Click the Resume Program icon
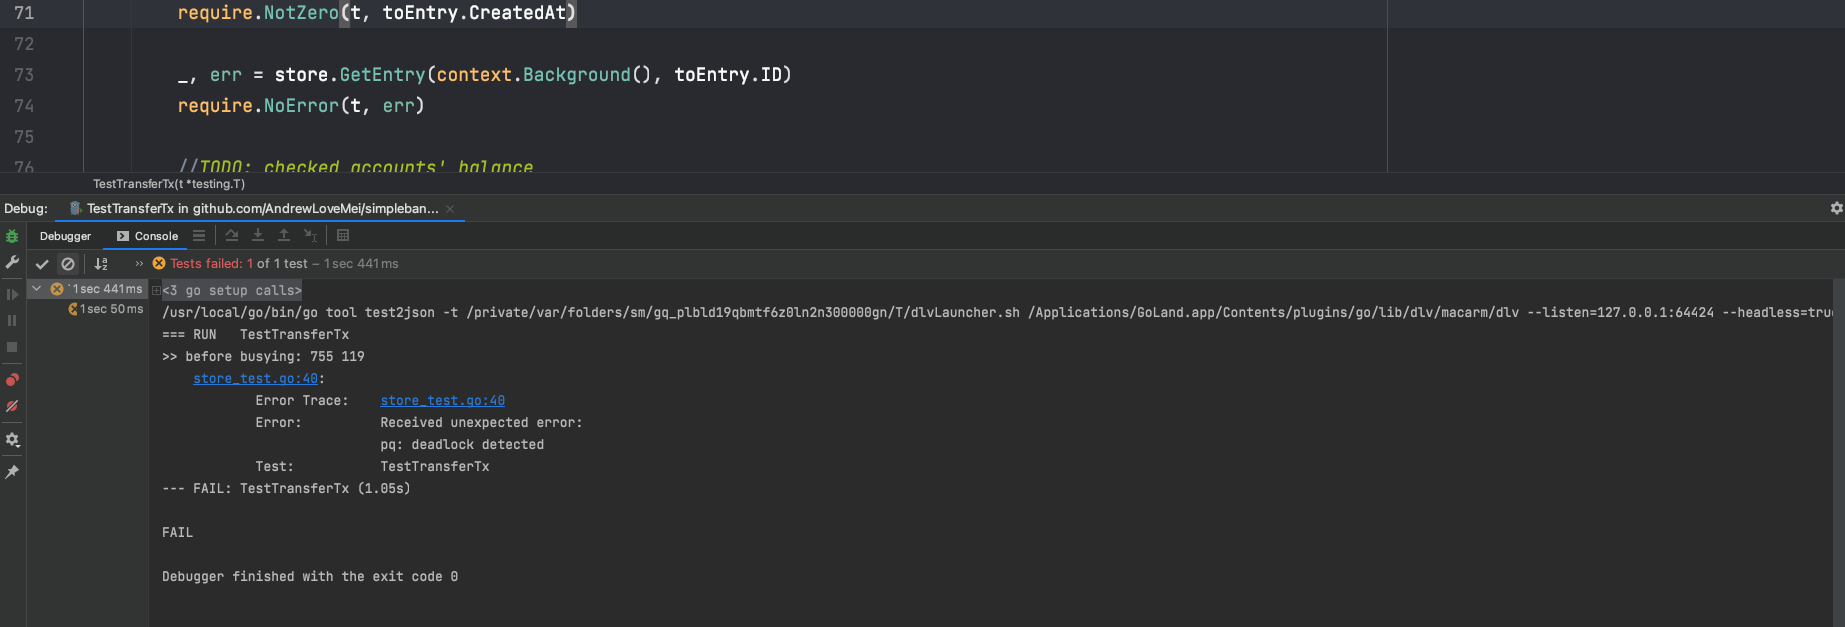 click(x=12, y=294)
